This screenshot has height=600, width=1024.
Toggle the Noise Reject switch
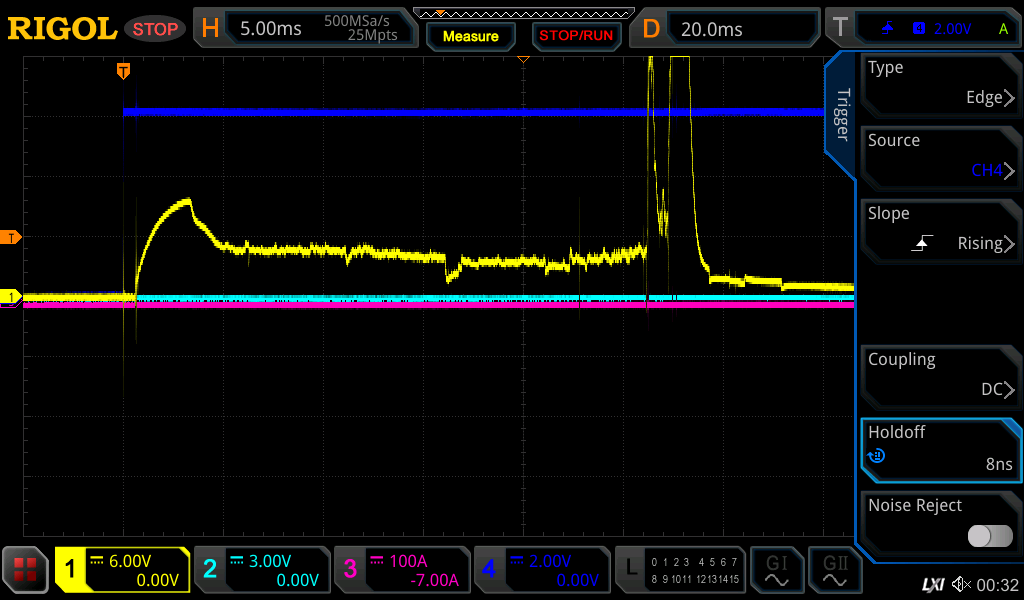(989, 536)
